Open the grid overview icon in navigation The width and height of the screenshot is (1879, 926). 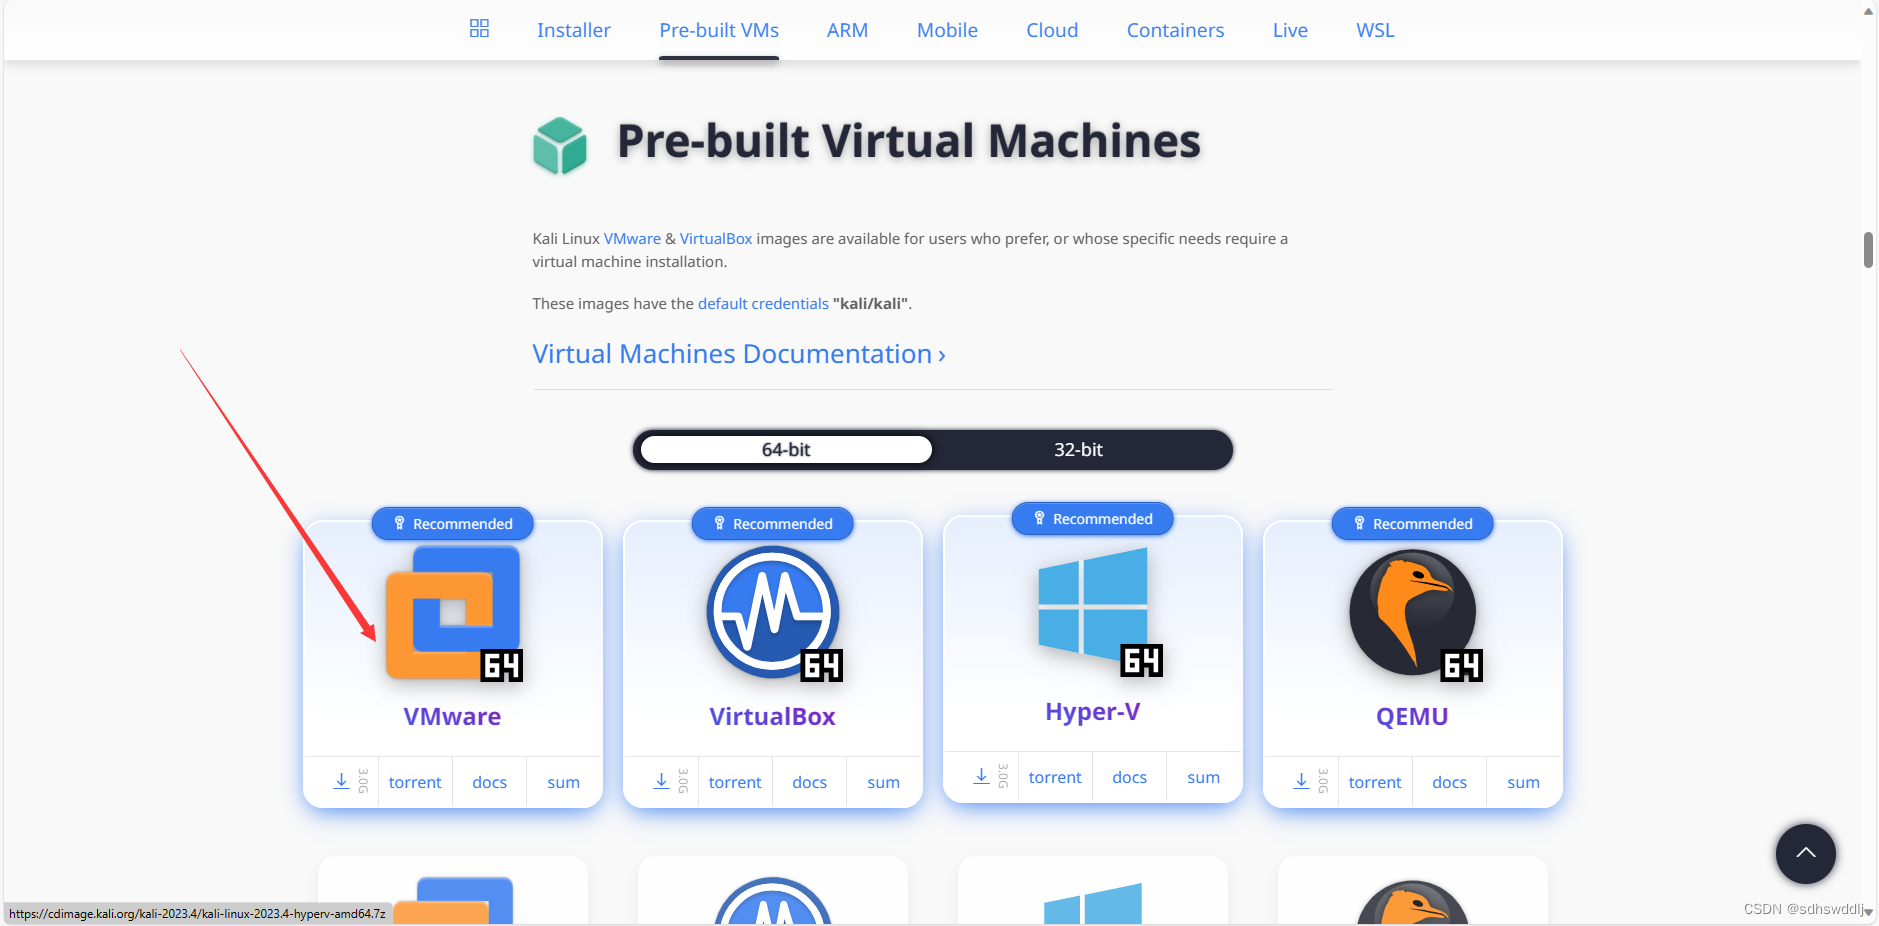coord(479,28)
